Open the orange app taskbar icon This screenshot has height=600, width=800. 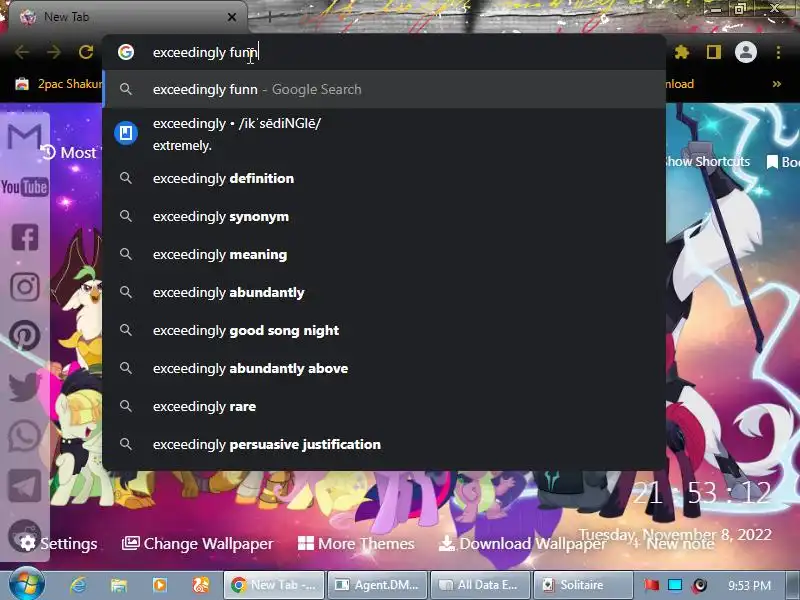201,585
